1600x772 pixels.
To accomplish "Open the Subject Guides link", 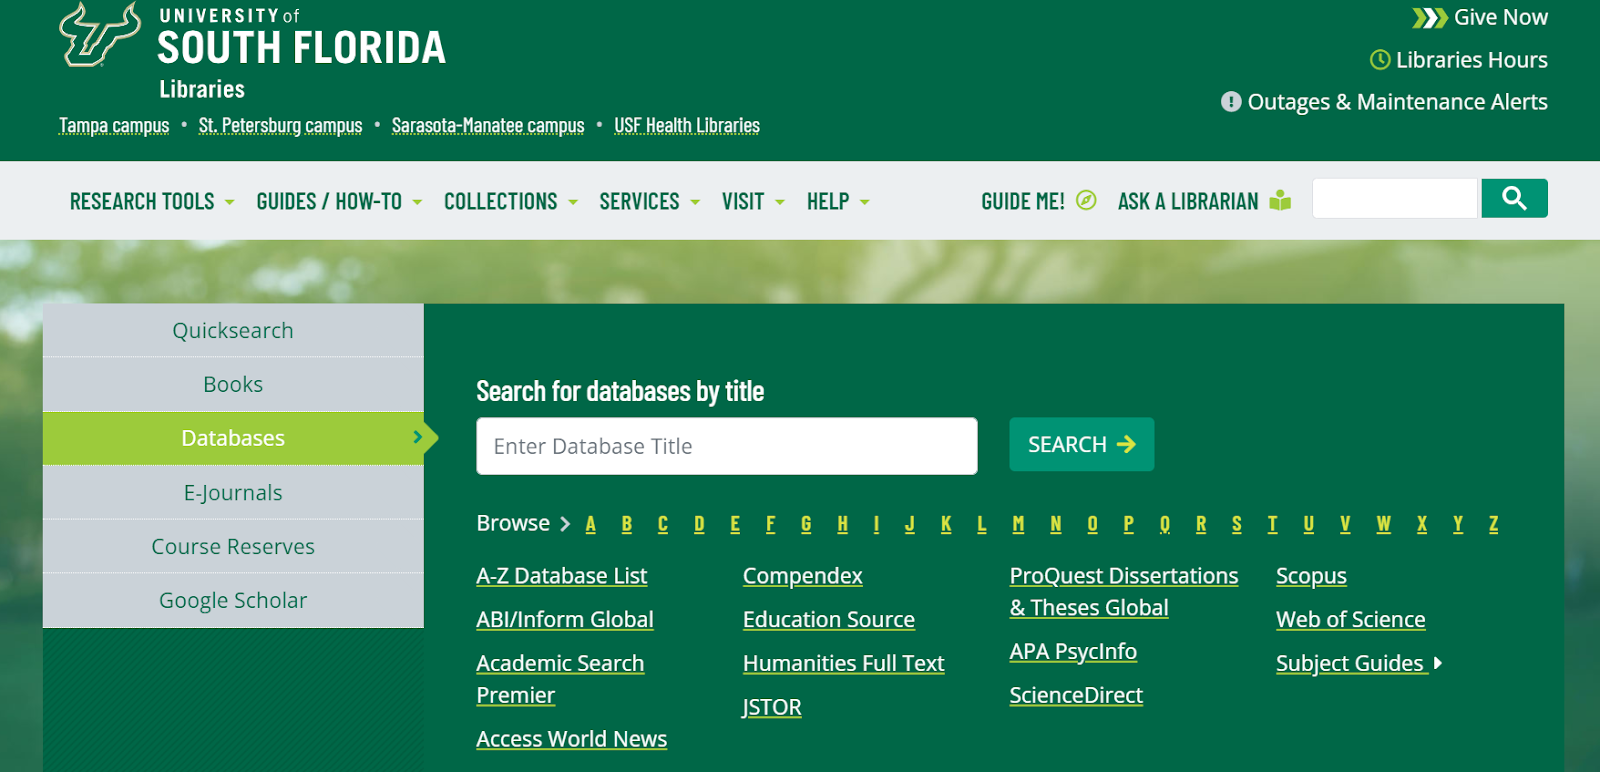I will (x=1350, y=663).
